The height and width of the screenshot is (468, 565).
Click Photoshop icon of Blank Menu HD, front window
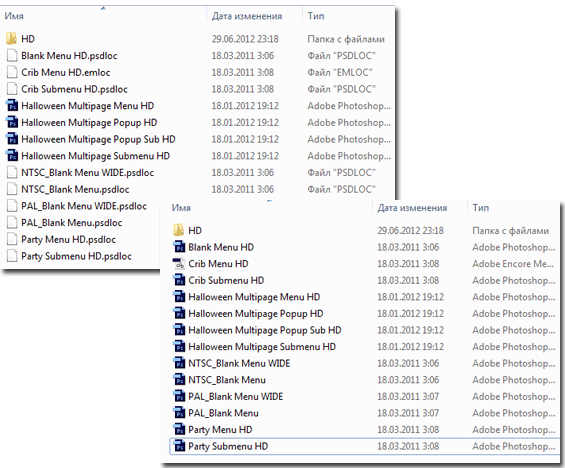point(179,247)
